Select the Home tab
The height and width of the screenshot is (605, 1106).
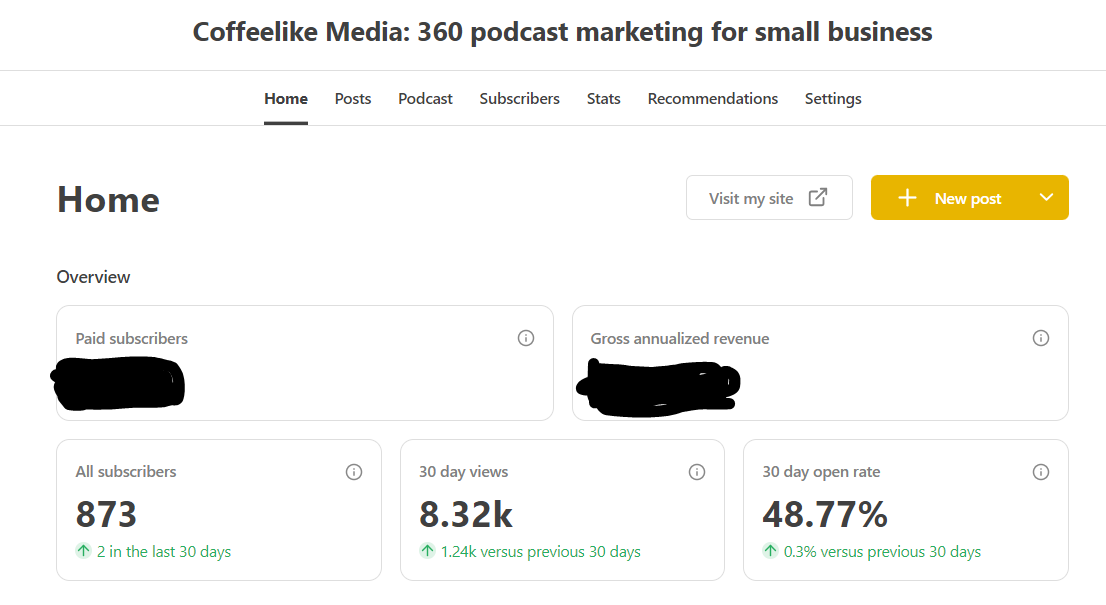point(286,99)
